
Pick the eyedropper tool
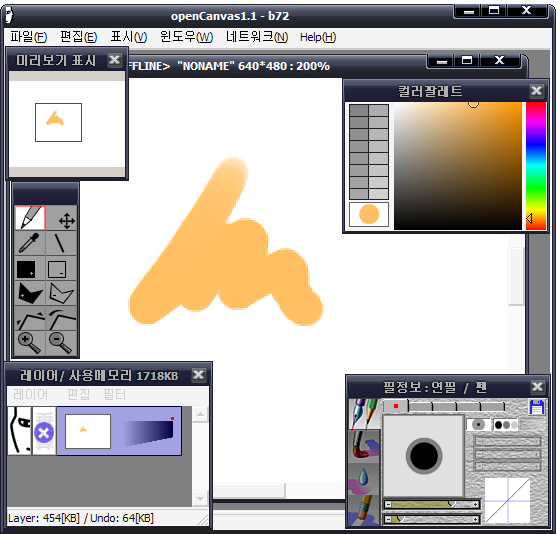point(30,243)
